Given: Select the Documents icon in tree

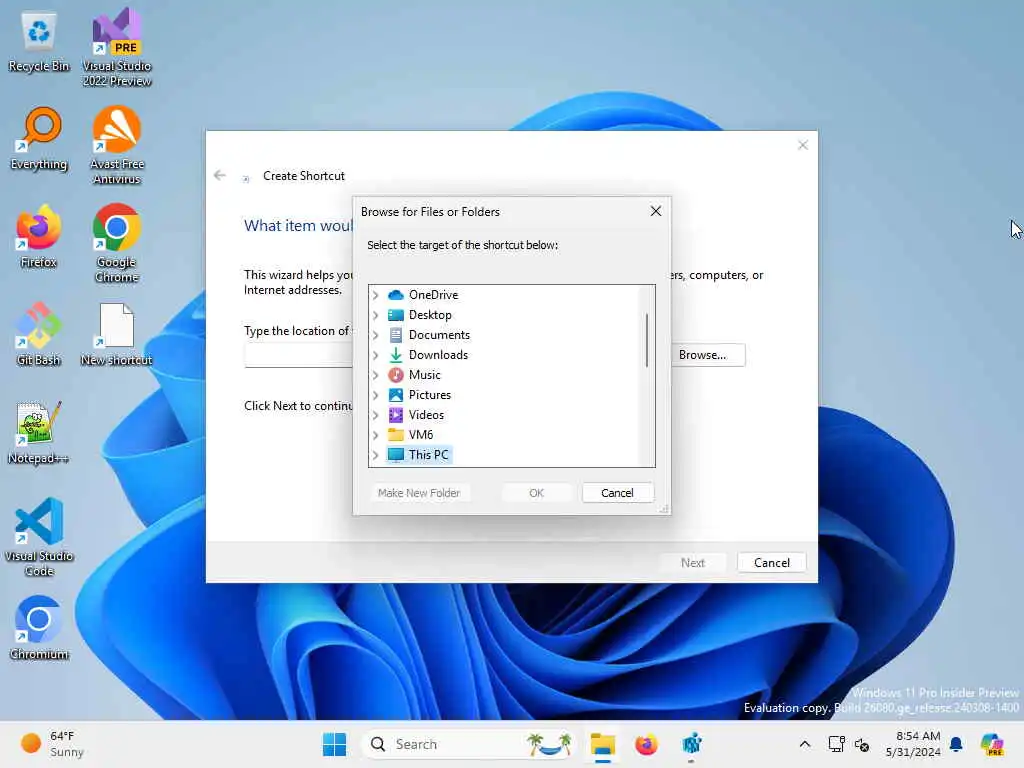Looking at the screenshot, I should tap(396, 335).
